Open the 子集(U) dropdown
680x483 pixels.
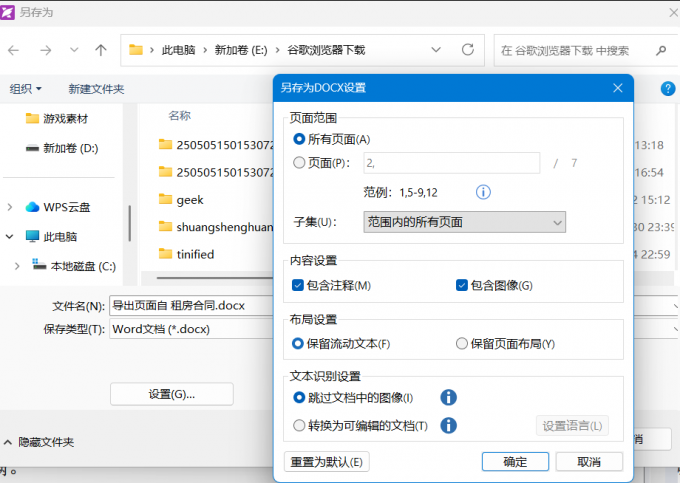pos(464,222)
